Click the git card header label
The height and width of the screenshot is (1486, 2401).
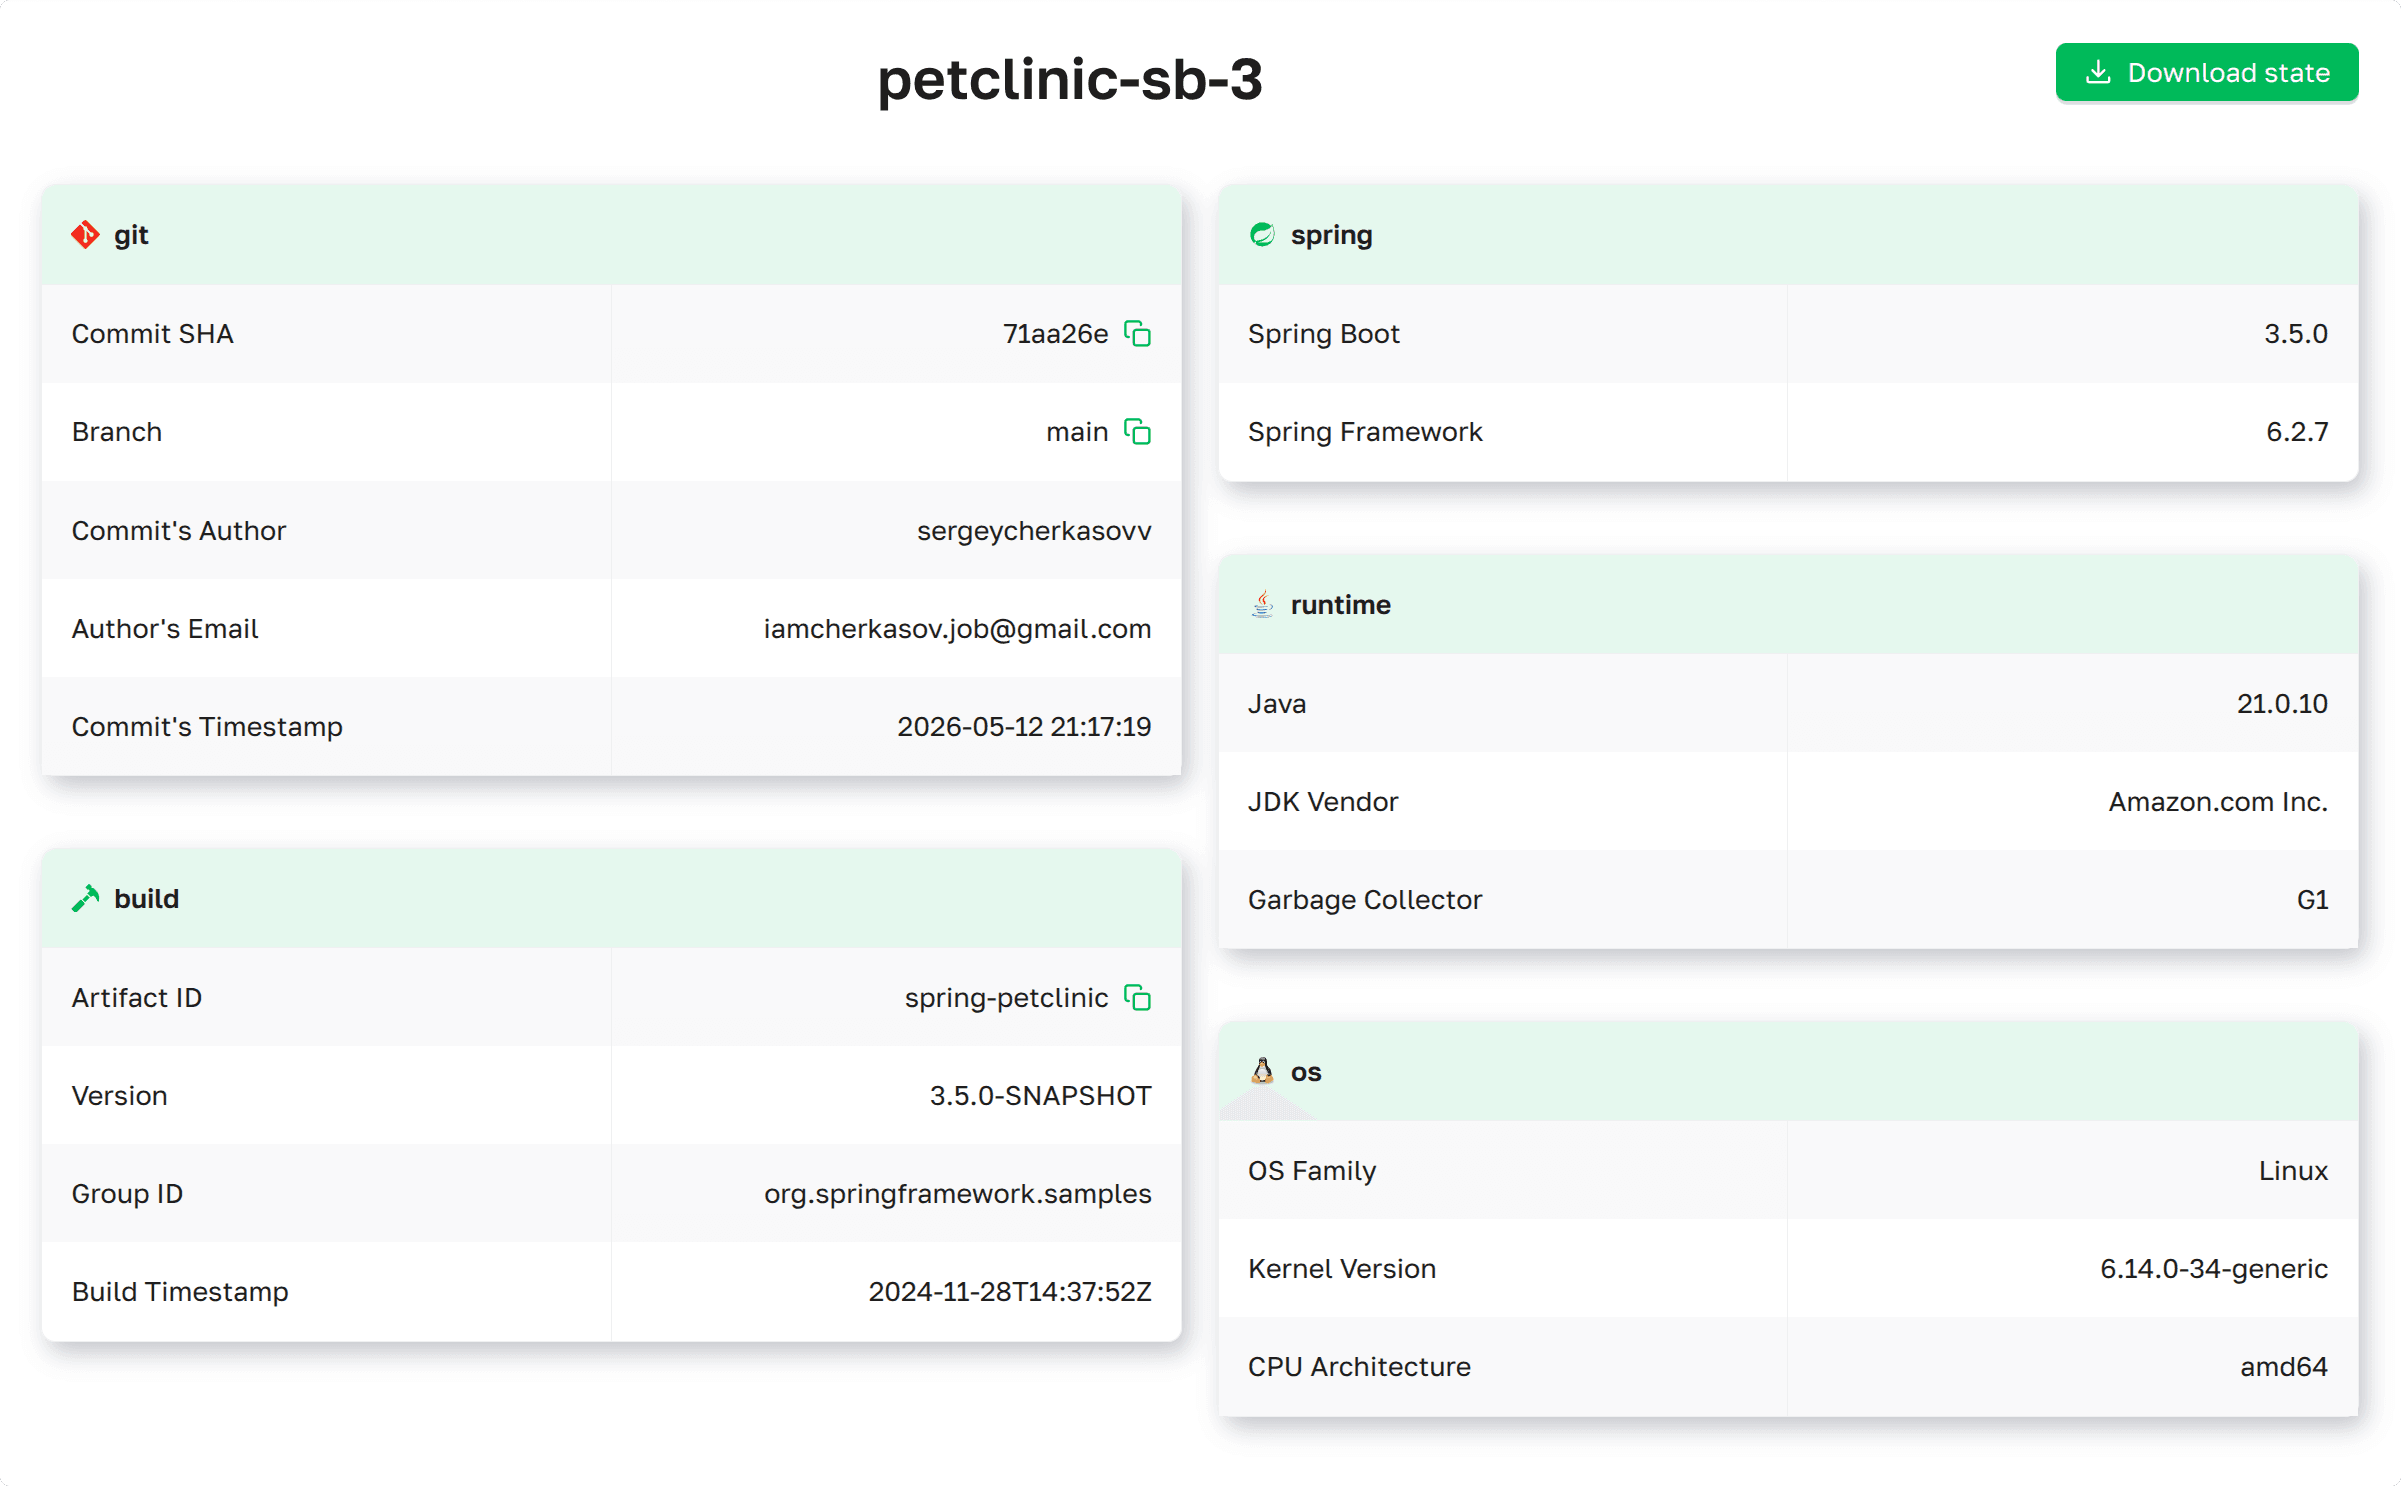[131, 235]
